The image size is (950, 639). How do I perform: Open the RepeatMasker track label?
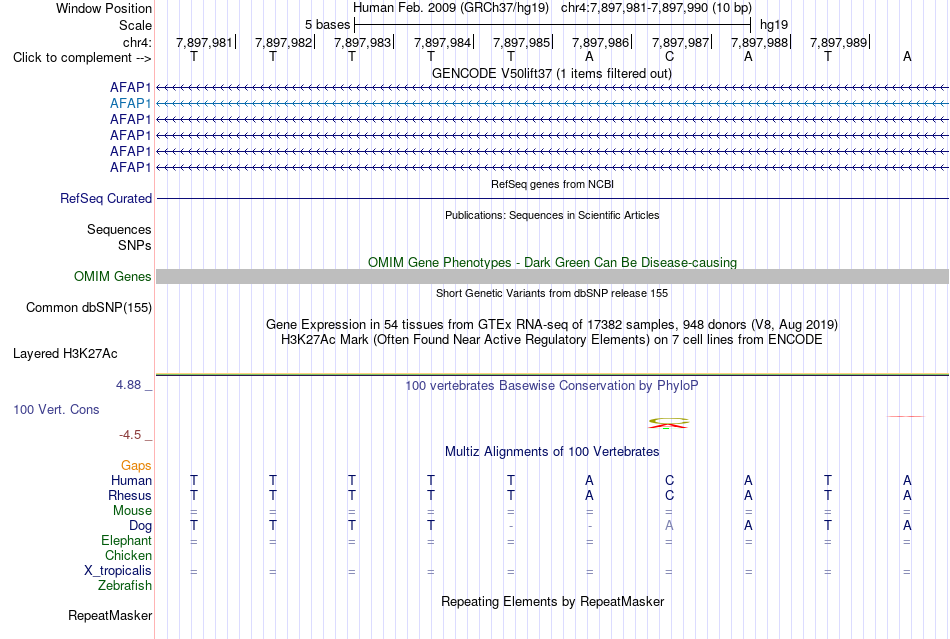point(110,615)
